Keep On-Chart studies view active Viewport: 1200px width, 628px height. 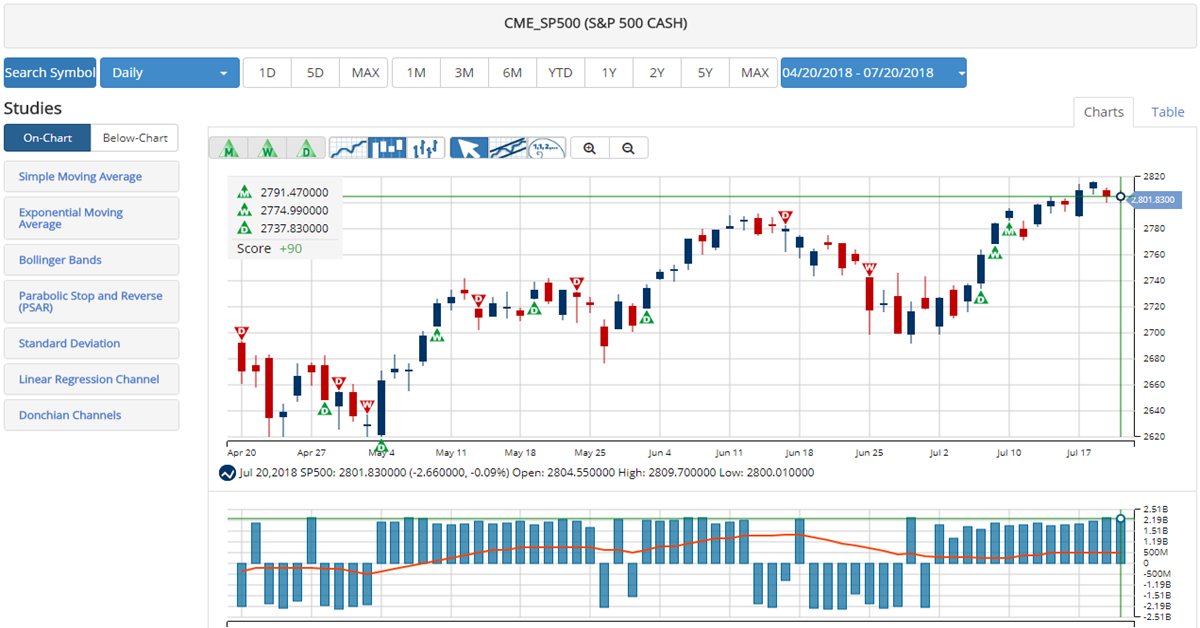[x=47, y=137]
